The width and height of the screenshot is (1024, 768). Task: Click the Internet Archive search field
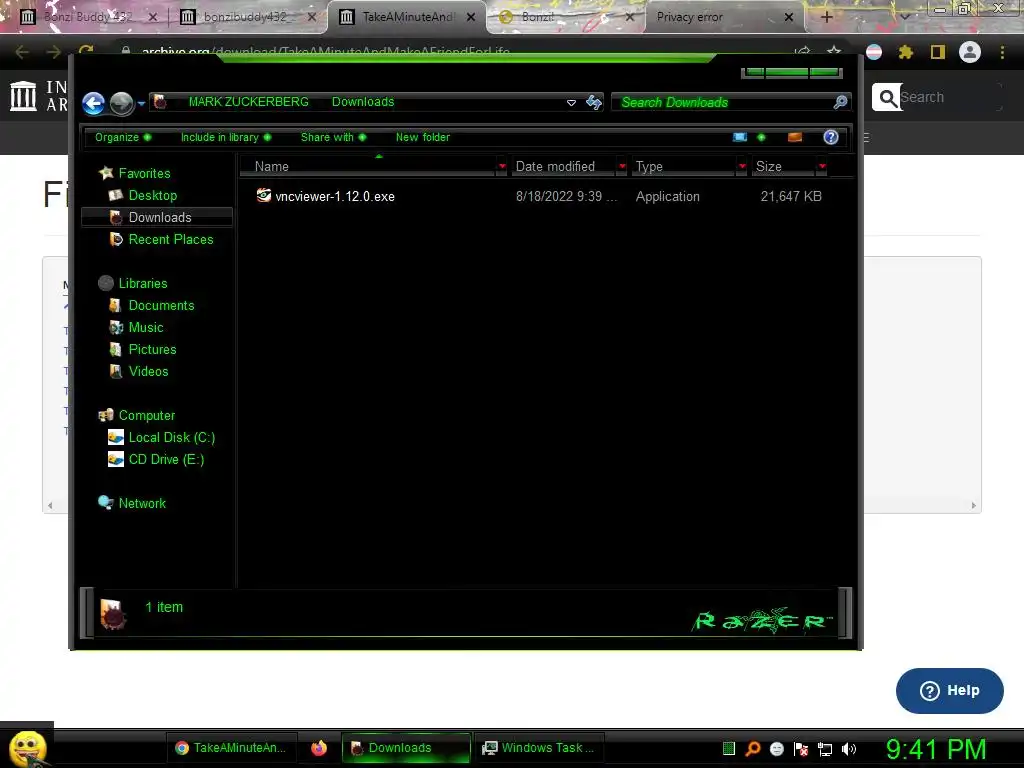point(950,97)
